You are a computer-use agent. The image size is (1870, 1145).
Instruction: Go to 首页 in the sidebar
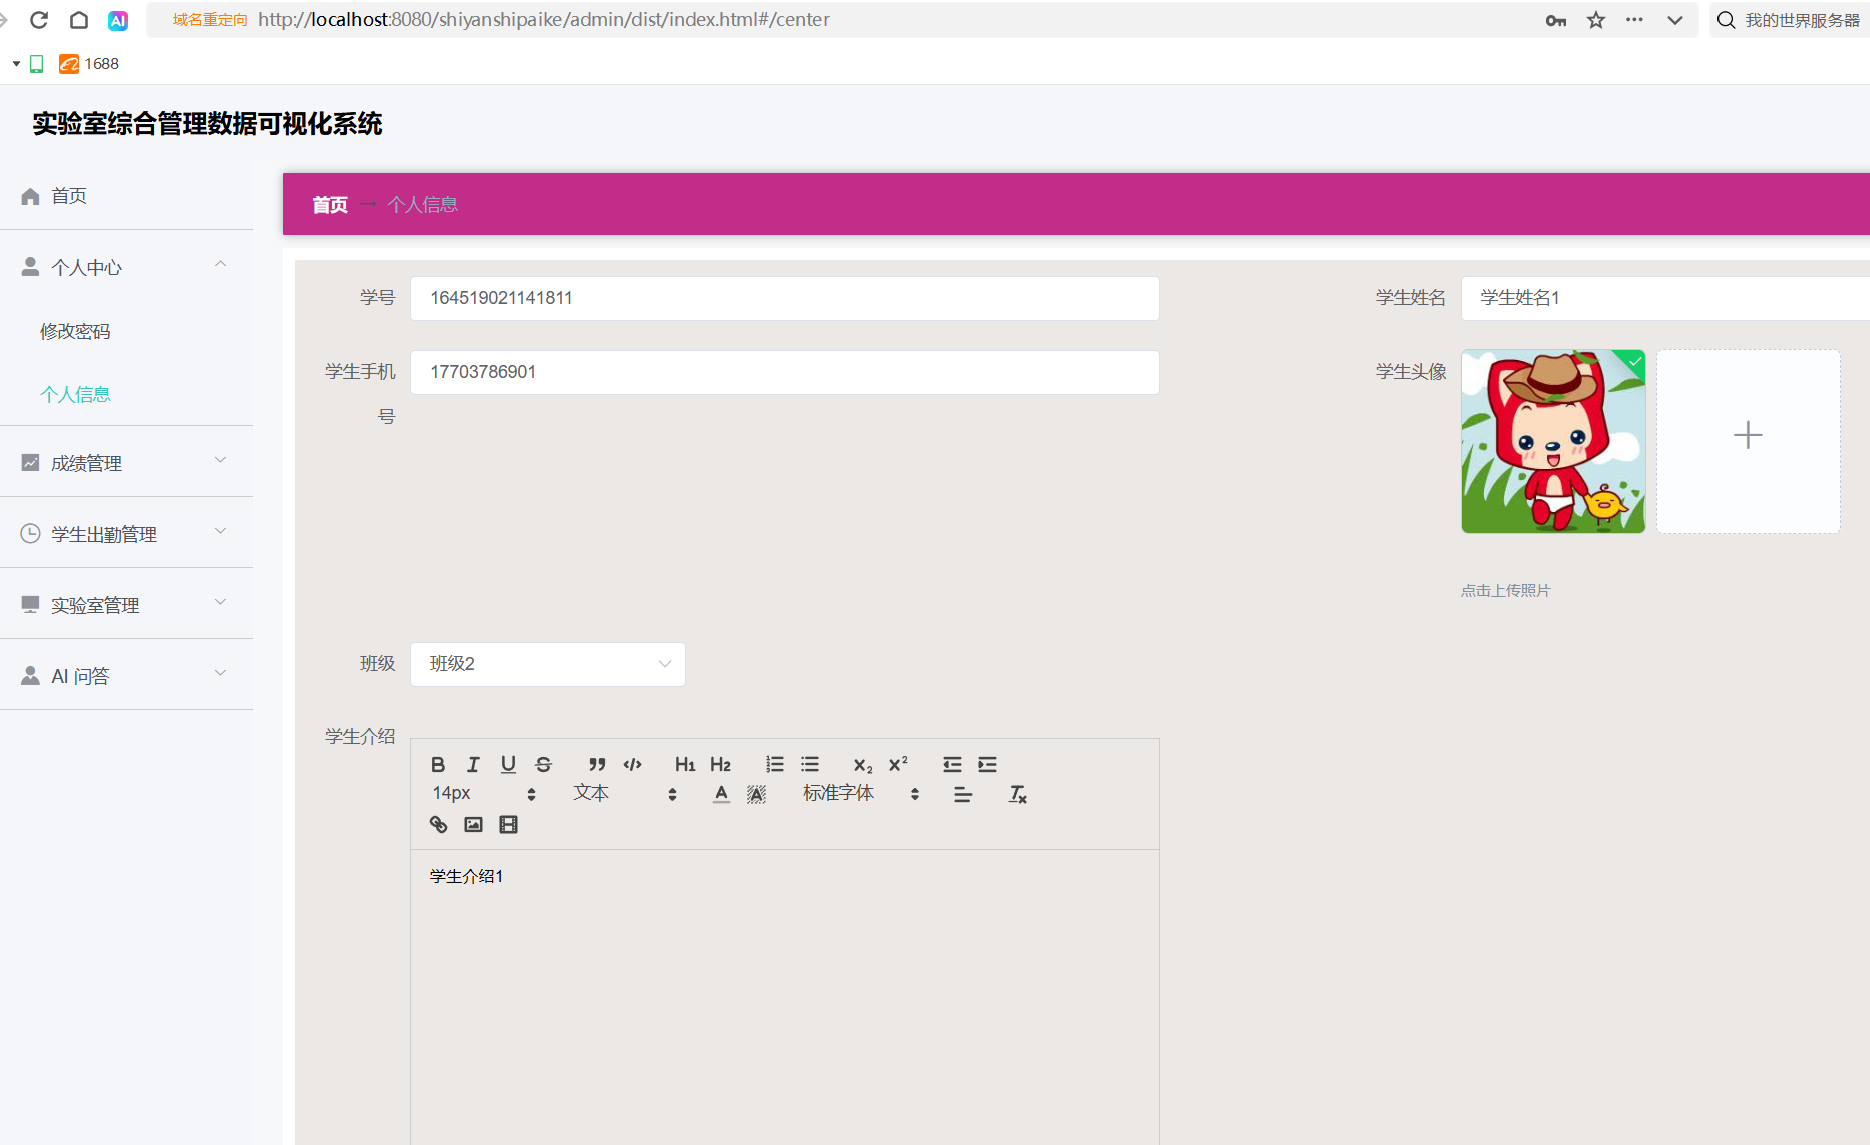[x=69, y=196]
